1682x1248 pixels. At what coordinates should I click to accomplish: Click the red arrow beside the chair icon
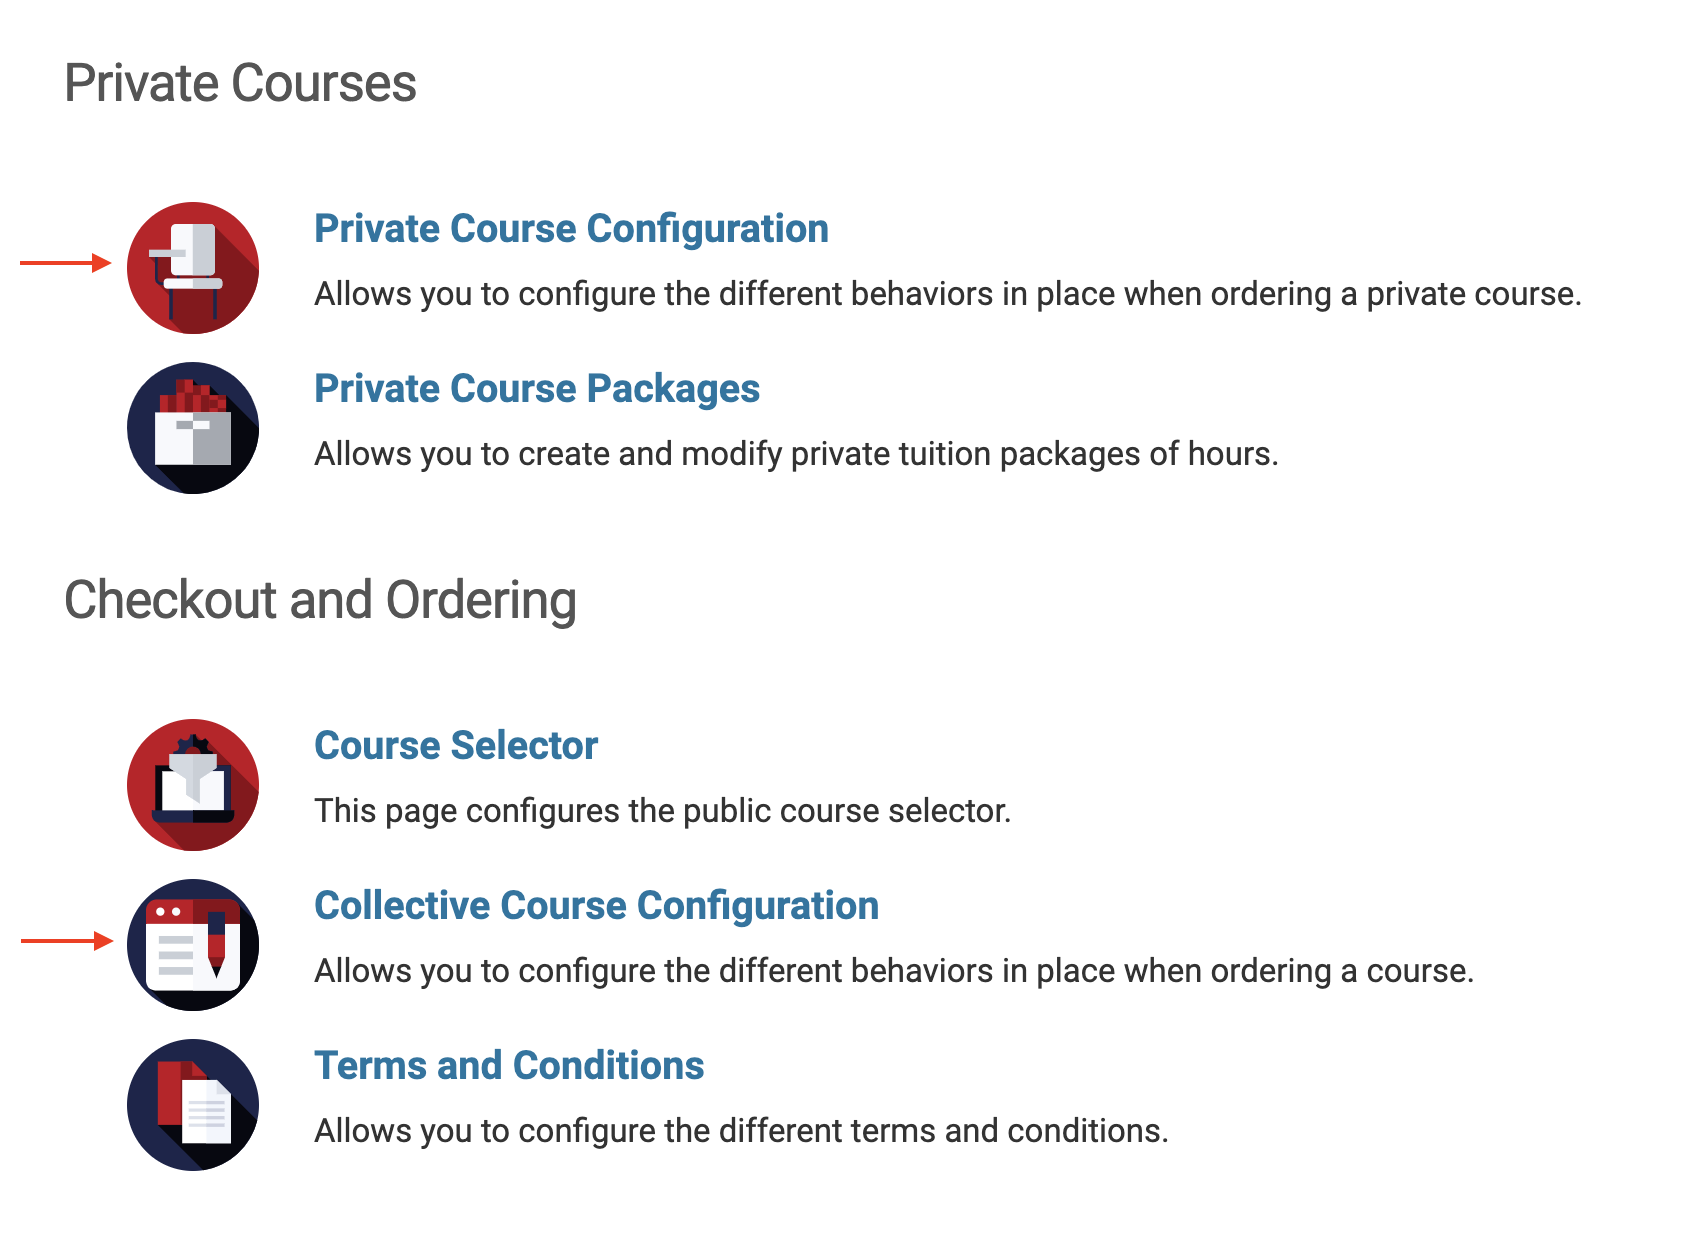click(x=65, y=263)
